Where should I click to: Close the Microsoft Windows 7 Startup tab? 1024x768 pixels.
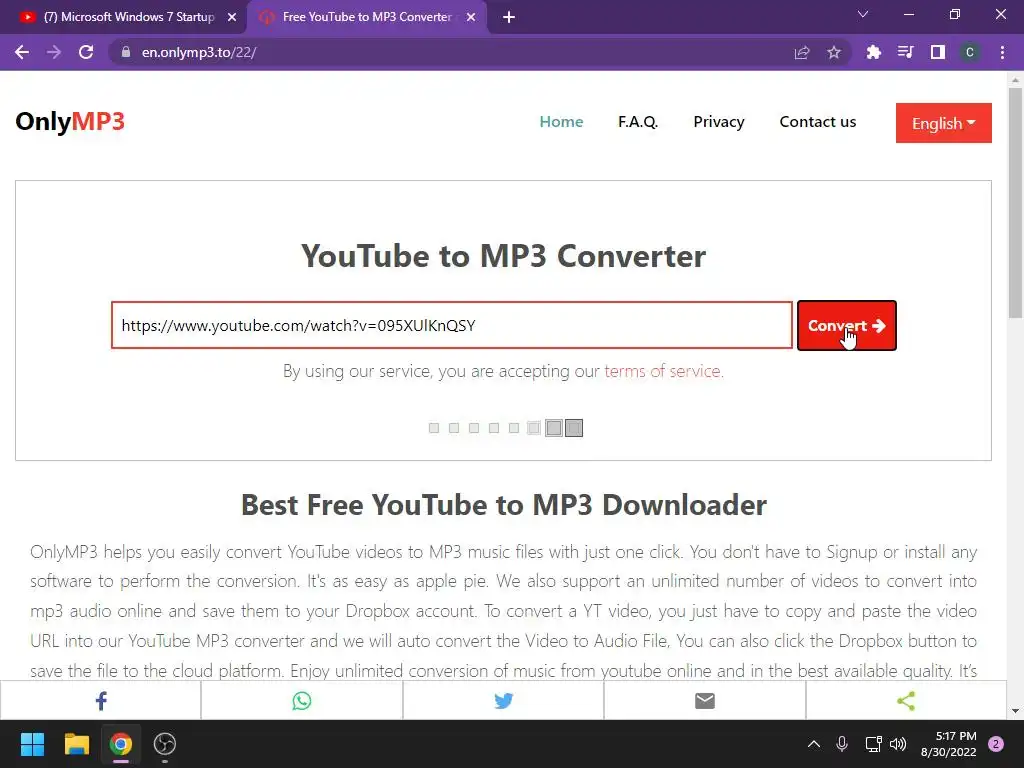point(232,17)
